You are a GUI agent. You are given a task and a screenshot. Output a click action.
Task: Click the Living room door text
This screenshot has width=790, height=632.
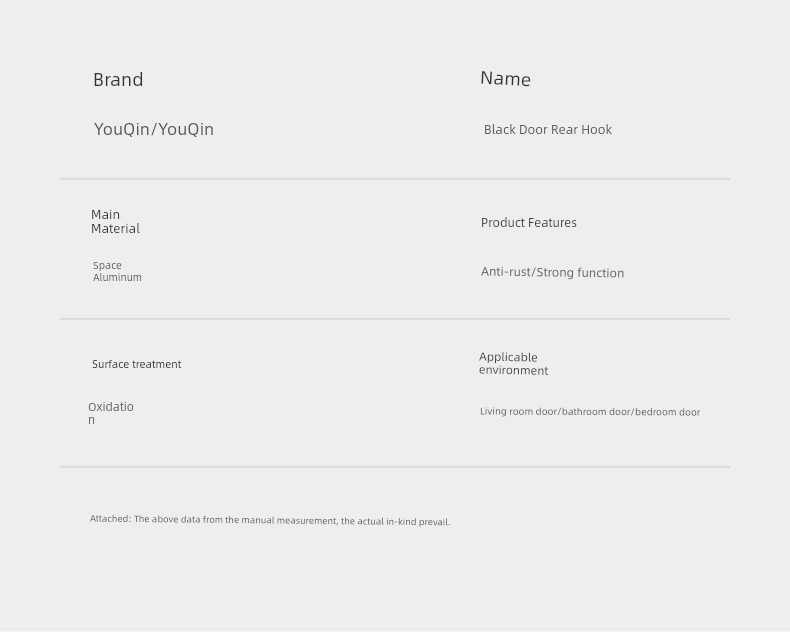pos(518,412)
